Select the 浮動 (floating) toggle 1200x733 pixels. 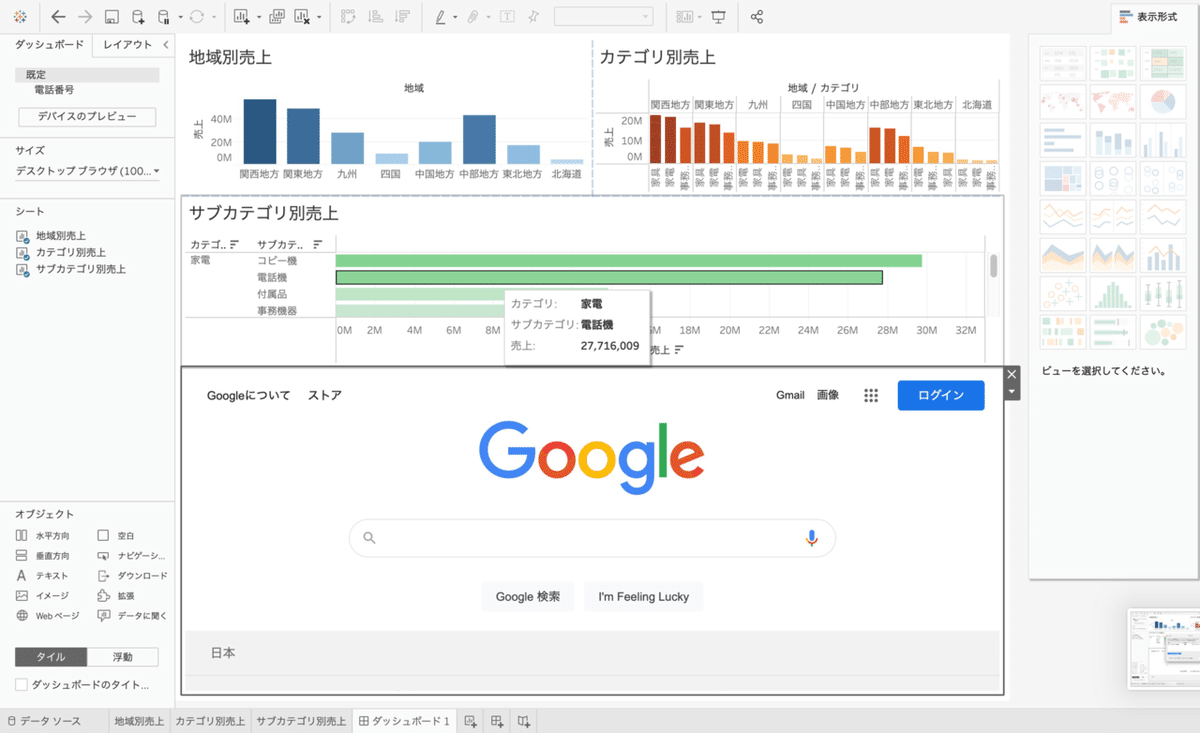click(x=122, y=657)
